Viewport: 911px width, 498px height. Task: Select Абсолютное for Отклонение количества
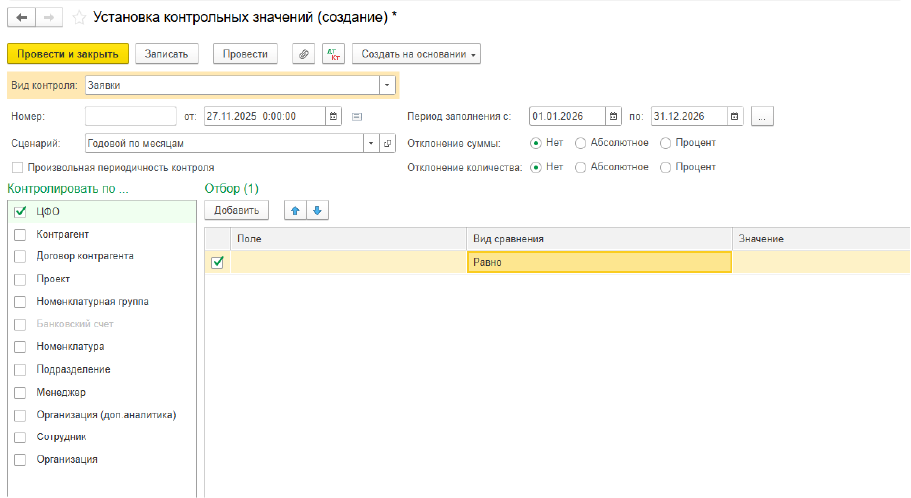[x=580, y=167]
